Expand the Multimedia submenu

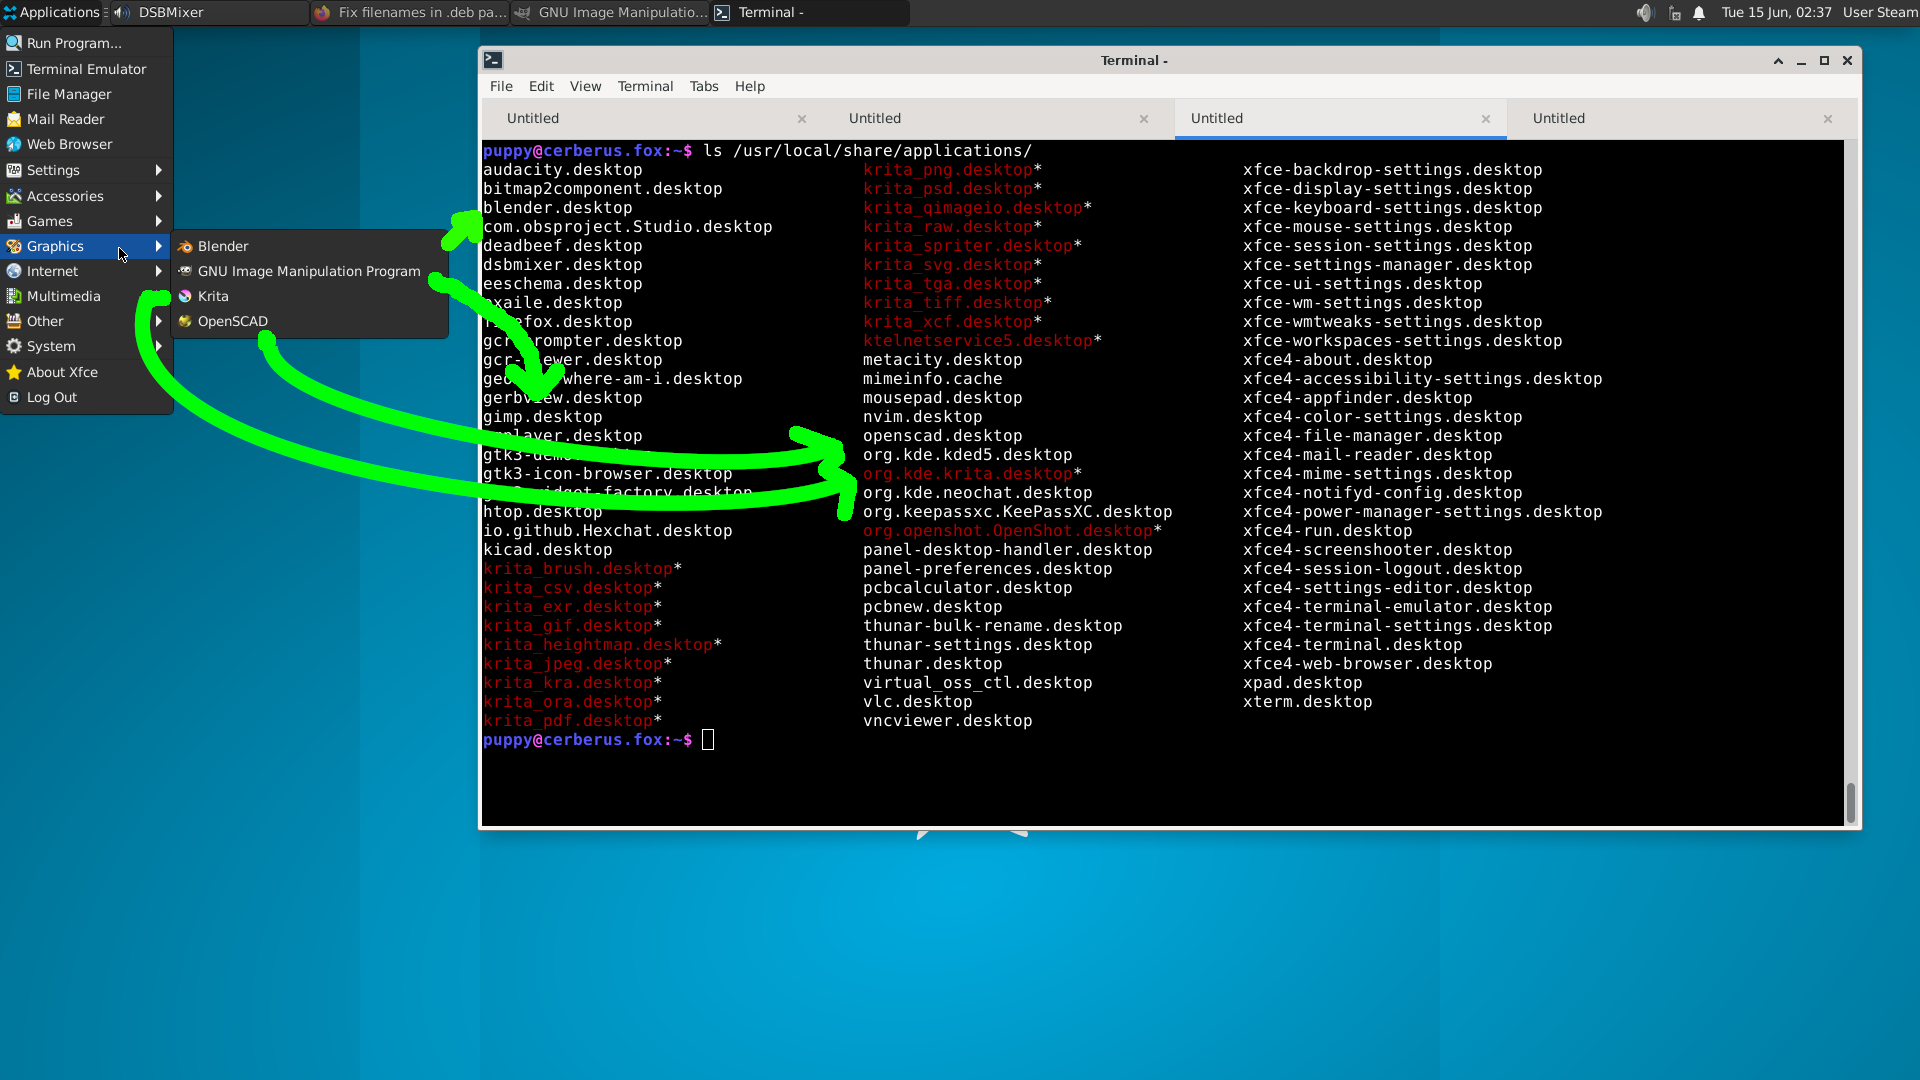click(63, 295)
